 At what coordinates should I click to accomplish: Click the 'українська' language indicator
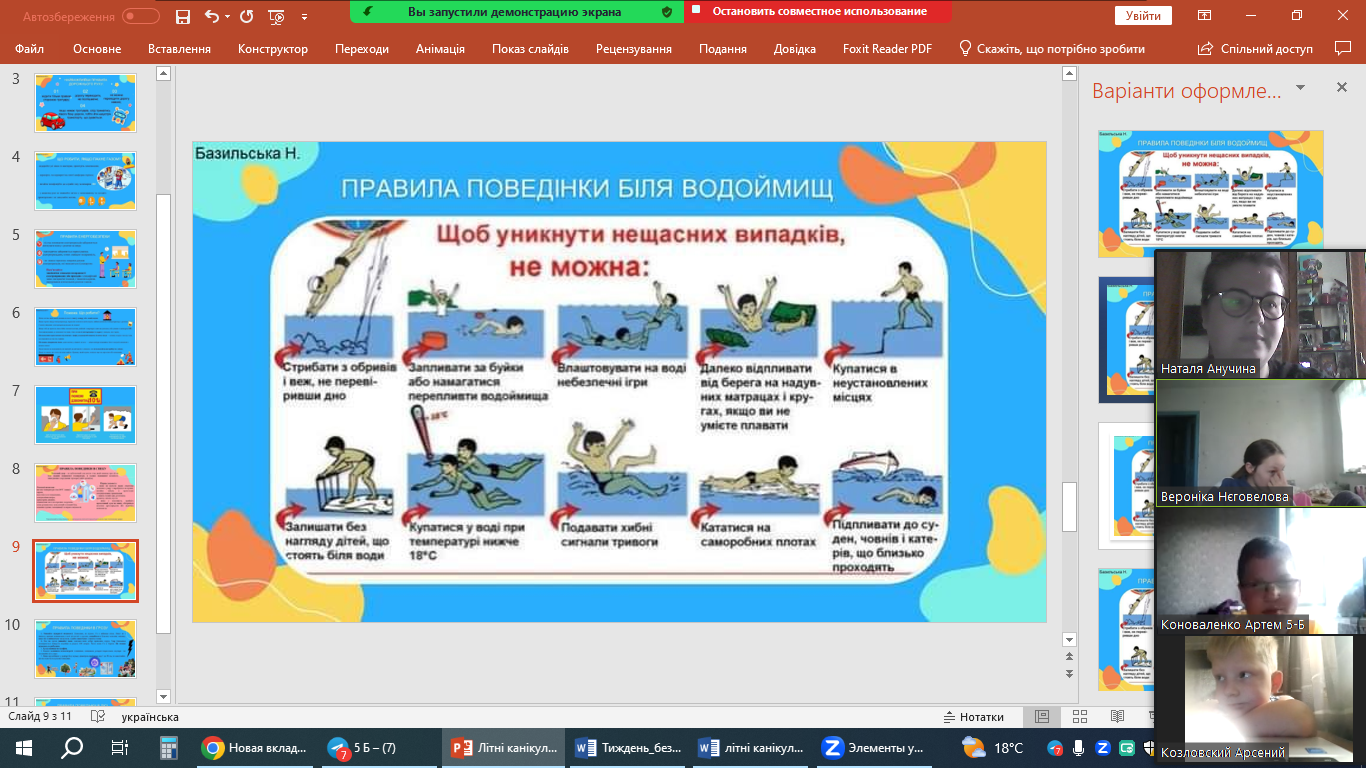(x=150, y=717)
